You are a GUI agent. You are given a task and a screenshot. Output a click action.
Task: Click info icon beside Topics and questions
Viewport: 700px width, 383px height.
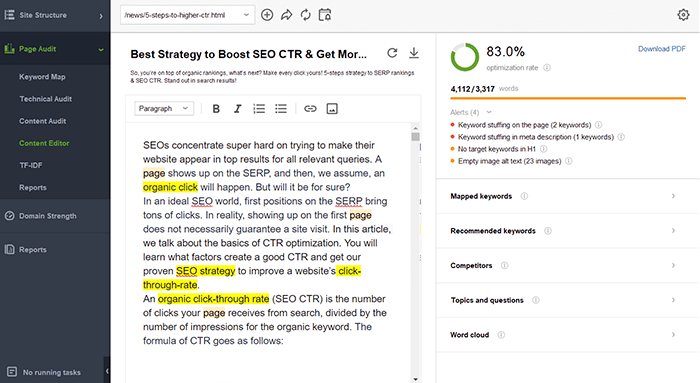coord(536,300)
